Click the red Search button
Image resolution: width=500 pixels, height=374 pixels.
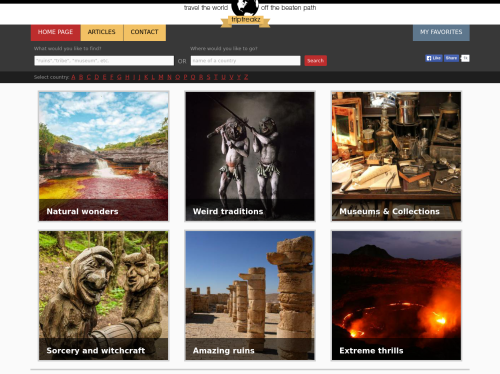point(315,61)
